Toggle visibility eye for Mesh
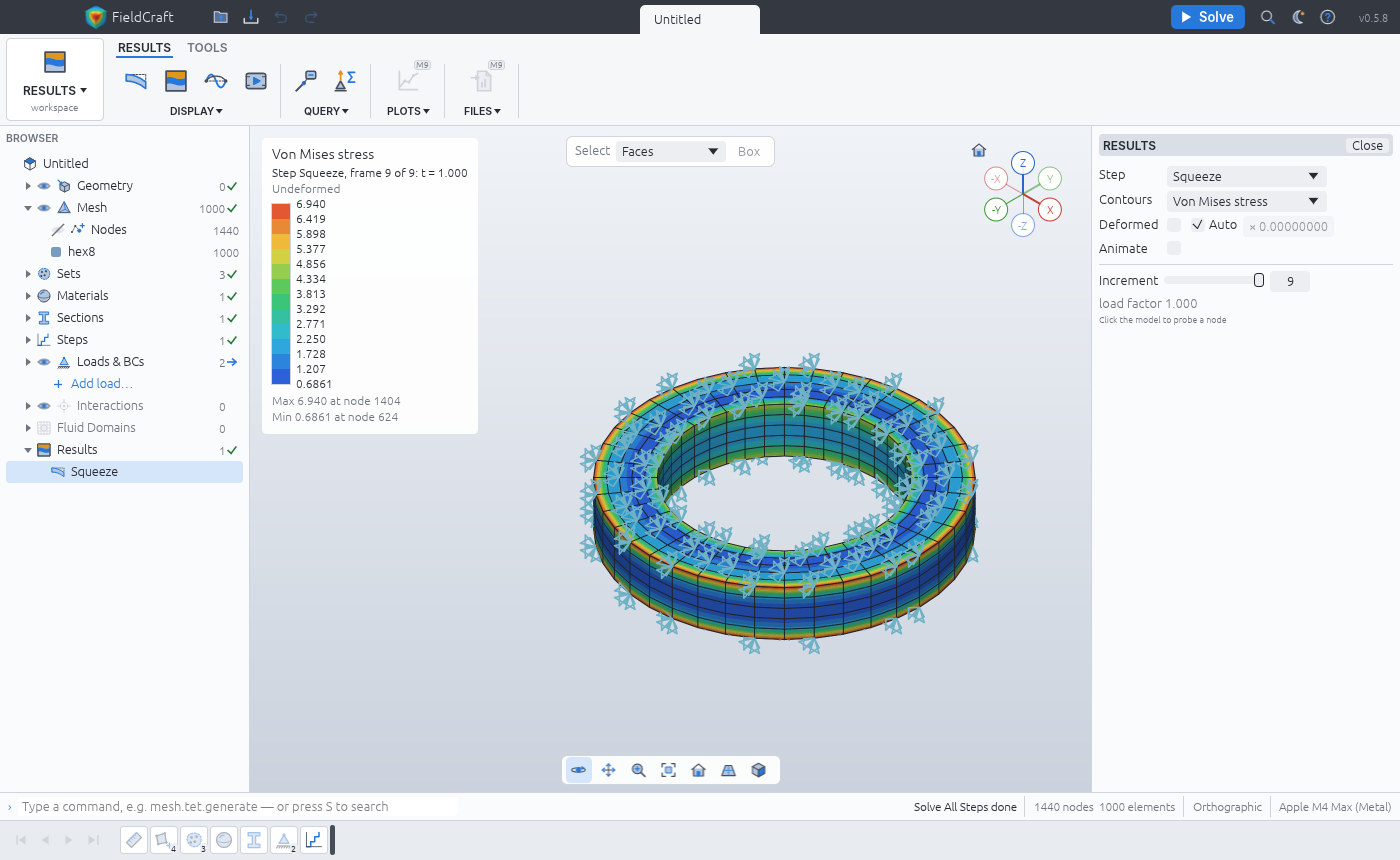The height and width of the screenshot is (860, 1400). 44,208
